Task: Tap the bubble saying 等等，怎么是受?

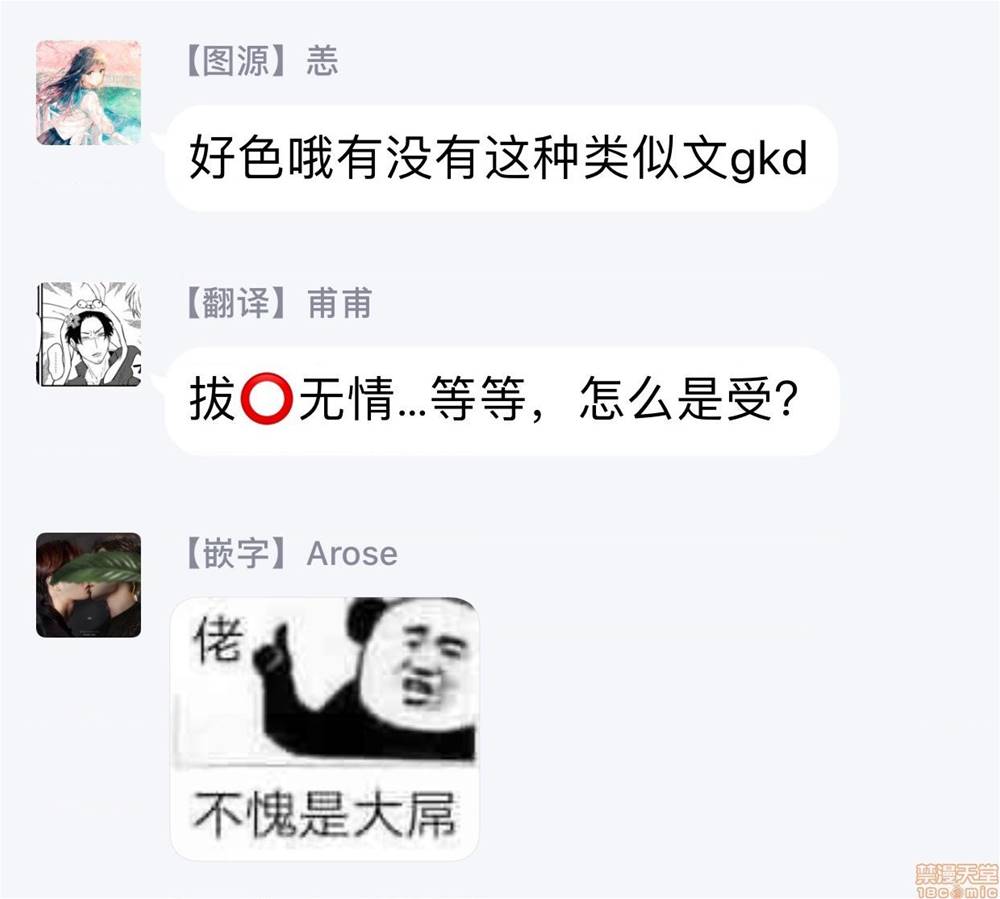Action: (x=502, y=400)
